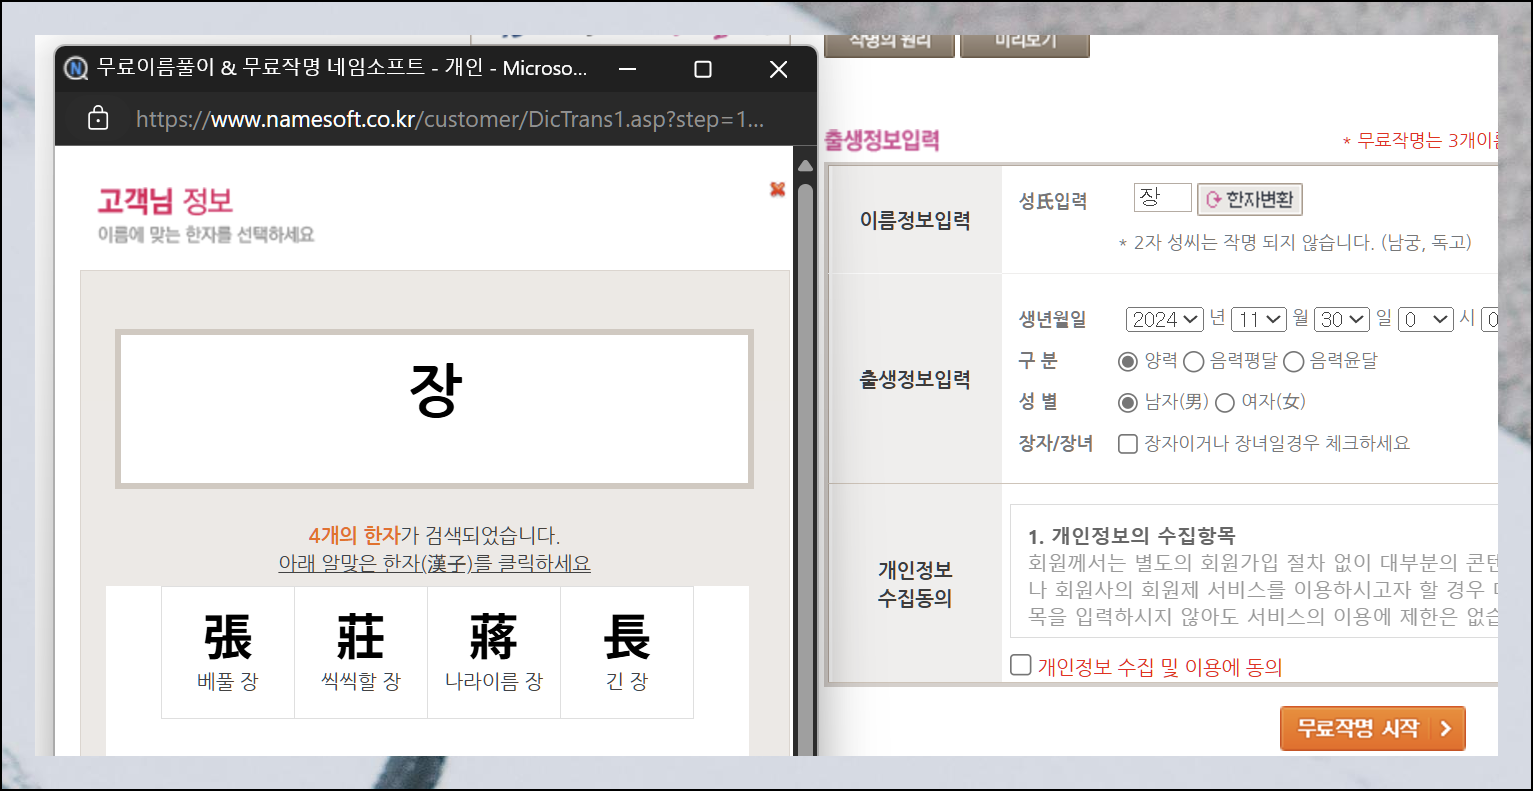
Task: Click the large 장 display box
Action: [x=434, y=409]
